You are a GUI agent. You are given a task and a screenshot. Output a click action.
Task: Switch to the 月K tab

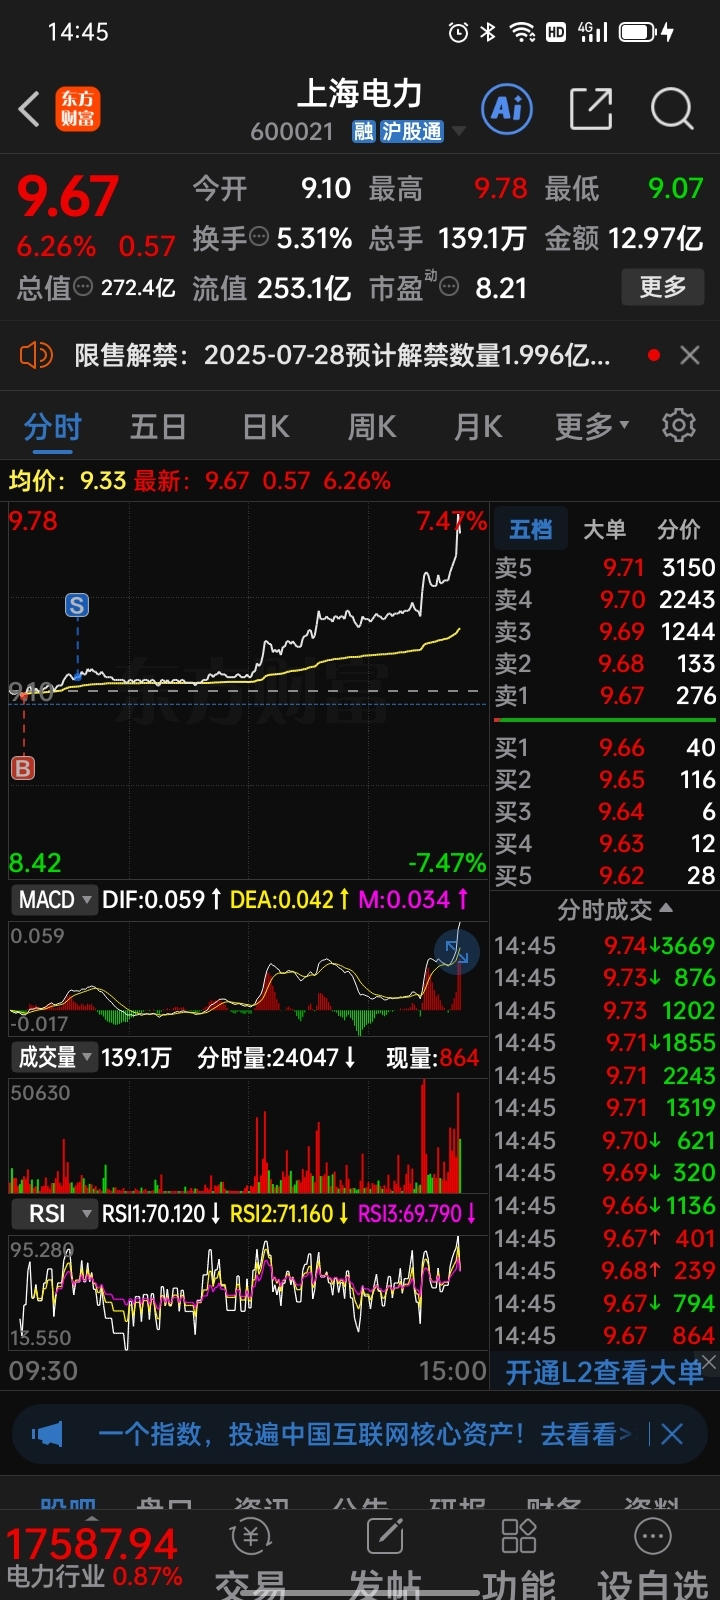(478, 427)
